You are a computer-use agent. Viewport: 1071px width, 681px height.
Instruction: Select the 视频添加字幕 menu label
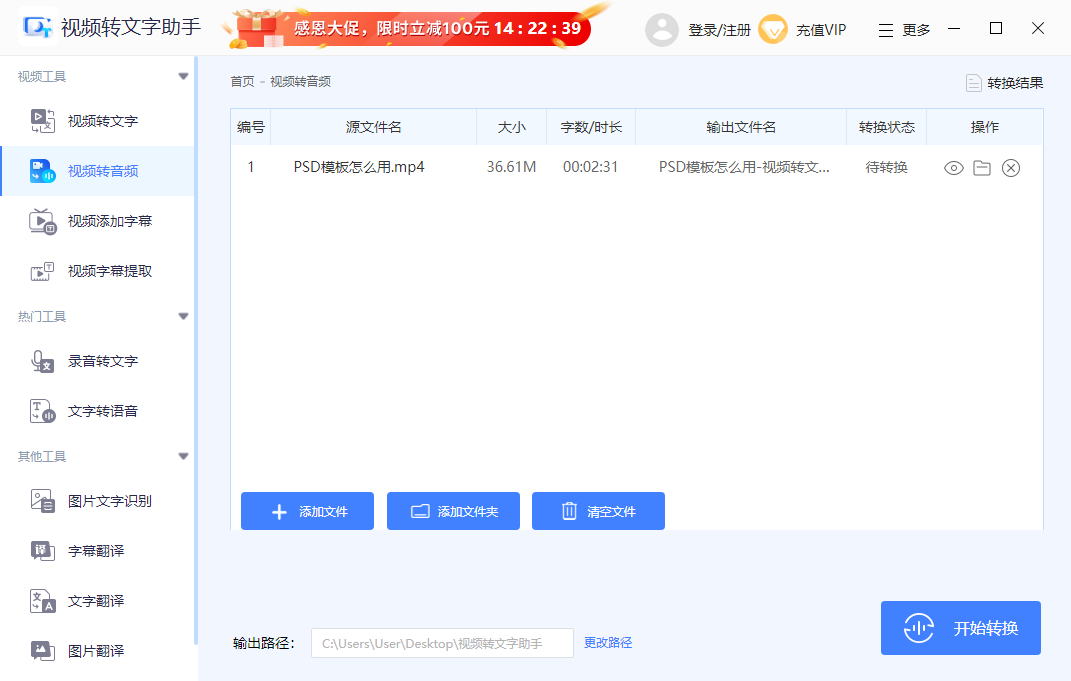click(x=110, y=221)
